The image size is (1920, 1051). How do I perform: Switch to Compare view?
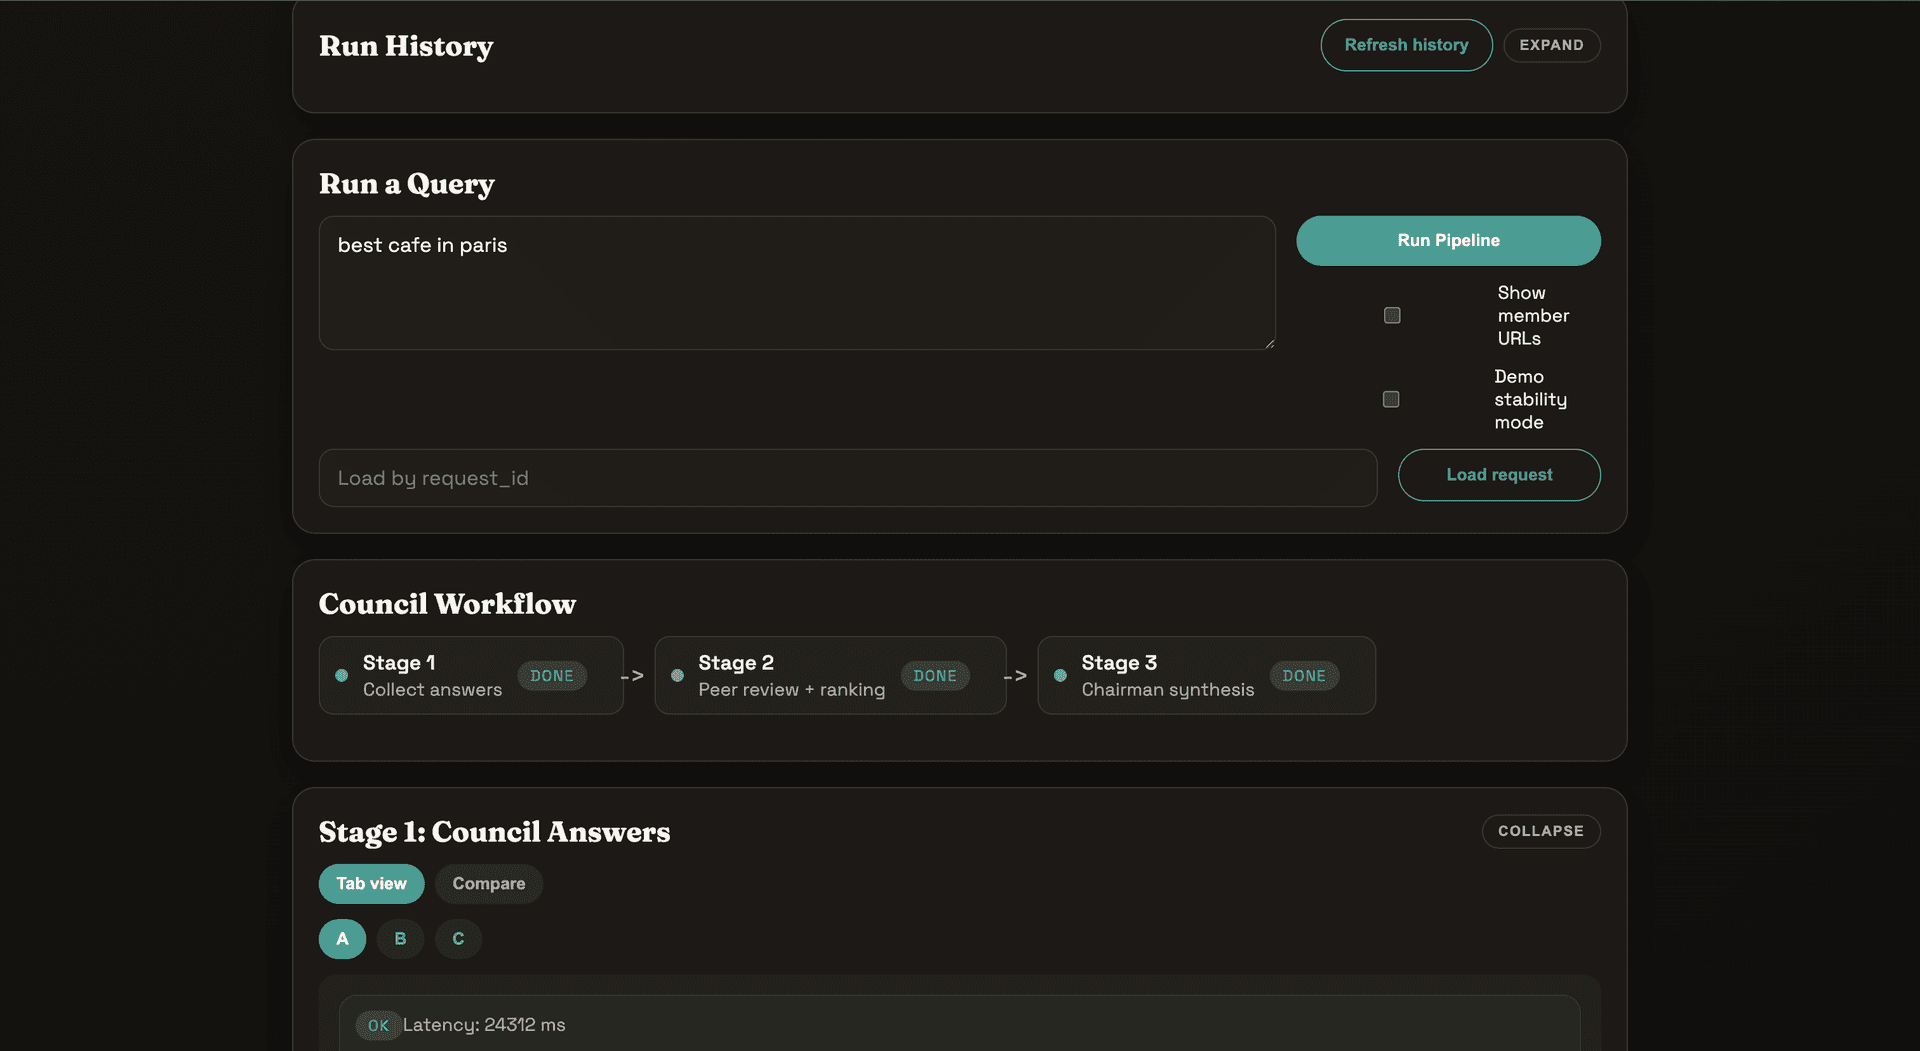(x=489, y=883)
